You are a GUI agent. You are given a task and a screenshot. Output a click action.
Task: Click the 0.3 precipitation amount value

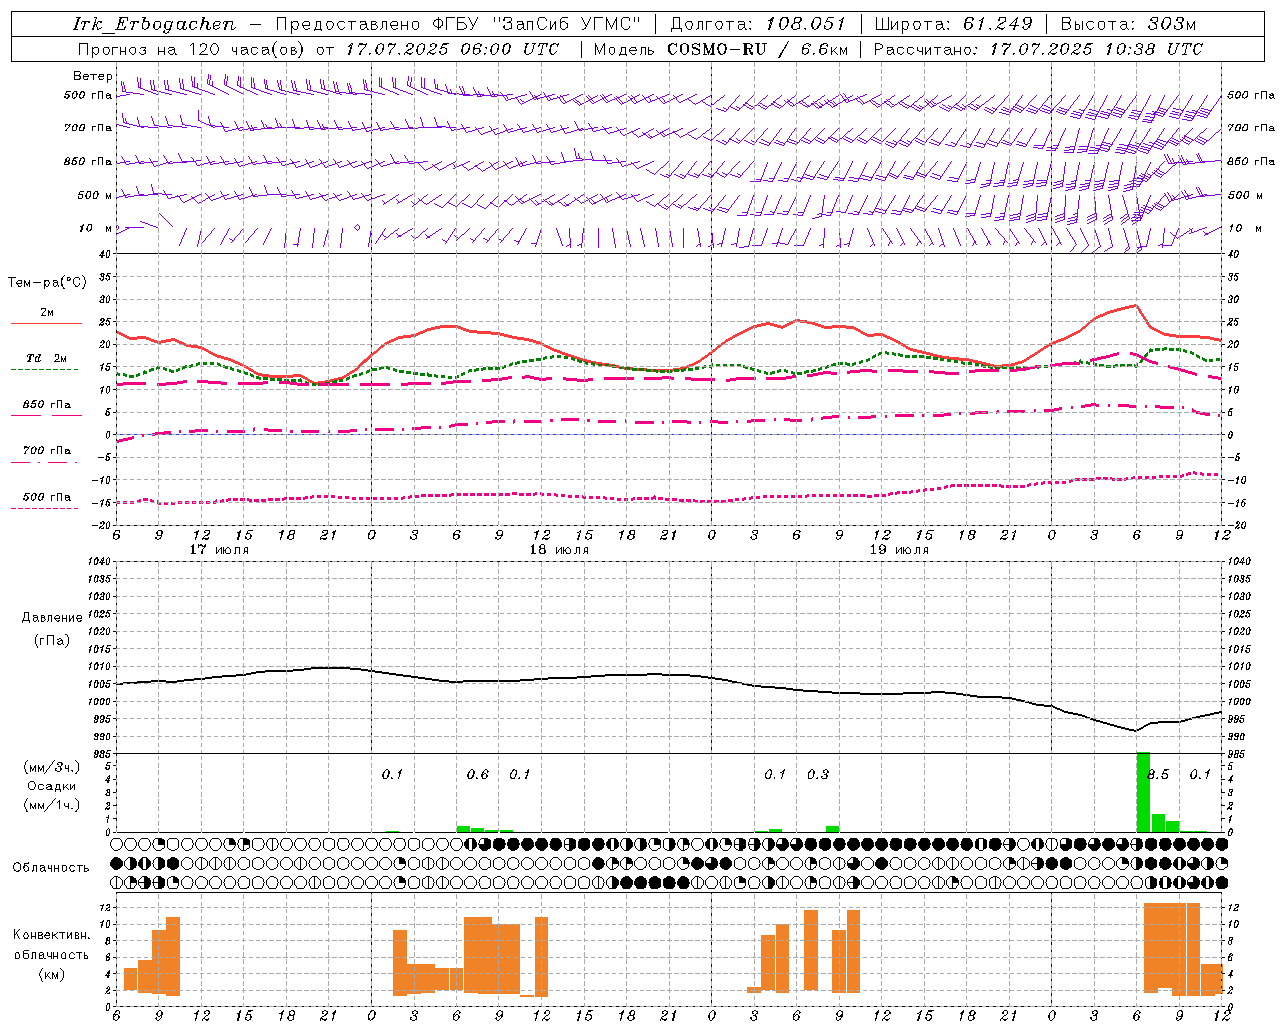click(x=818, y=774)
